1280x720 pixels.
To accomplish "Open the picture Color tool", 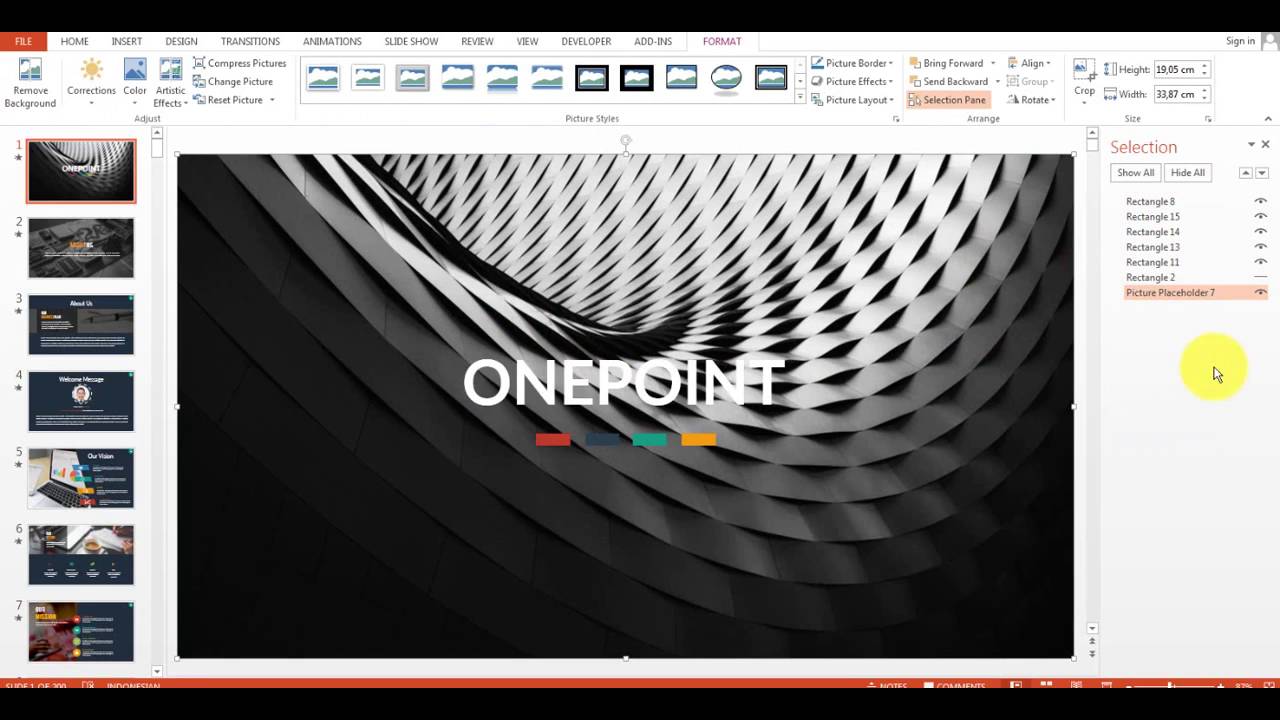I will coord(135,82).
